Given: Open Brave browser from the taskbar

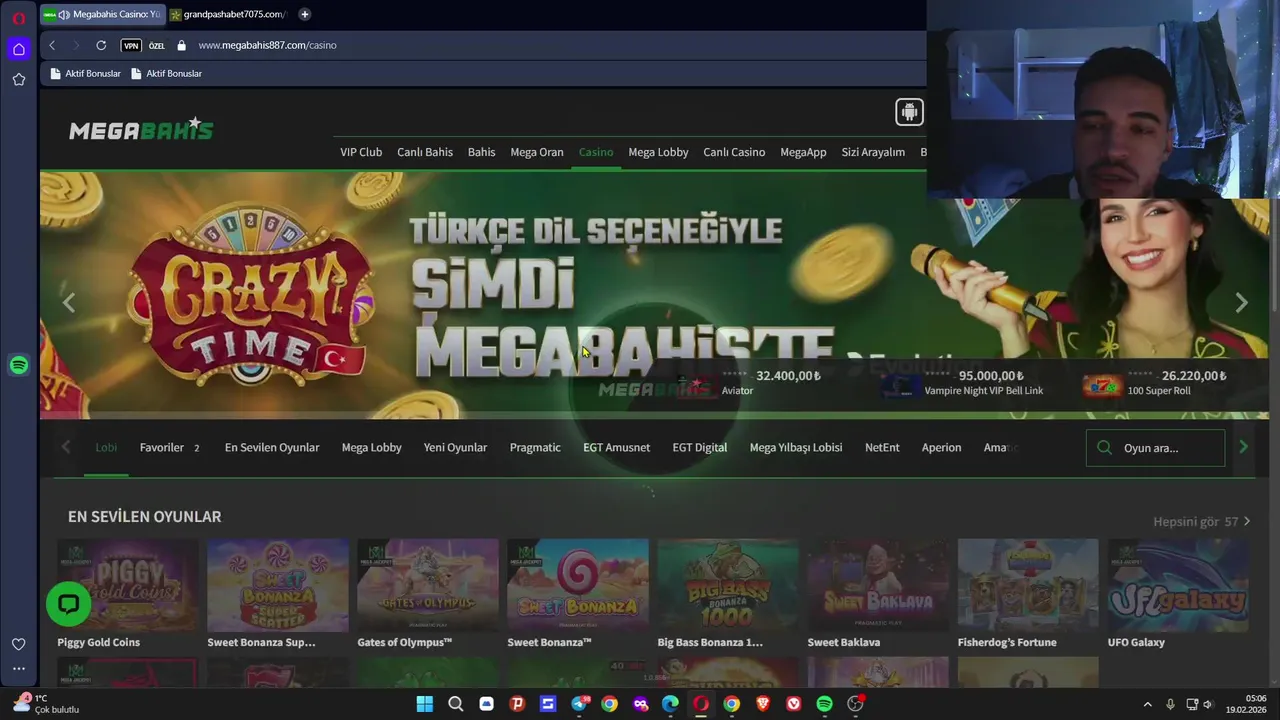Looking at the screenshot, I should click(x=763, y=704).
